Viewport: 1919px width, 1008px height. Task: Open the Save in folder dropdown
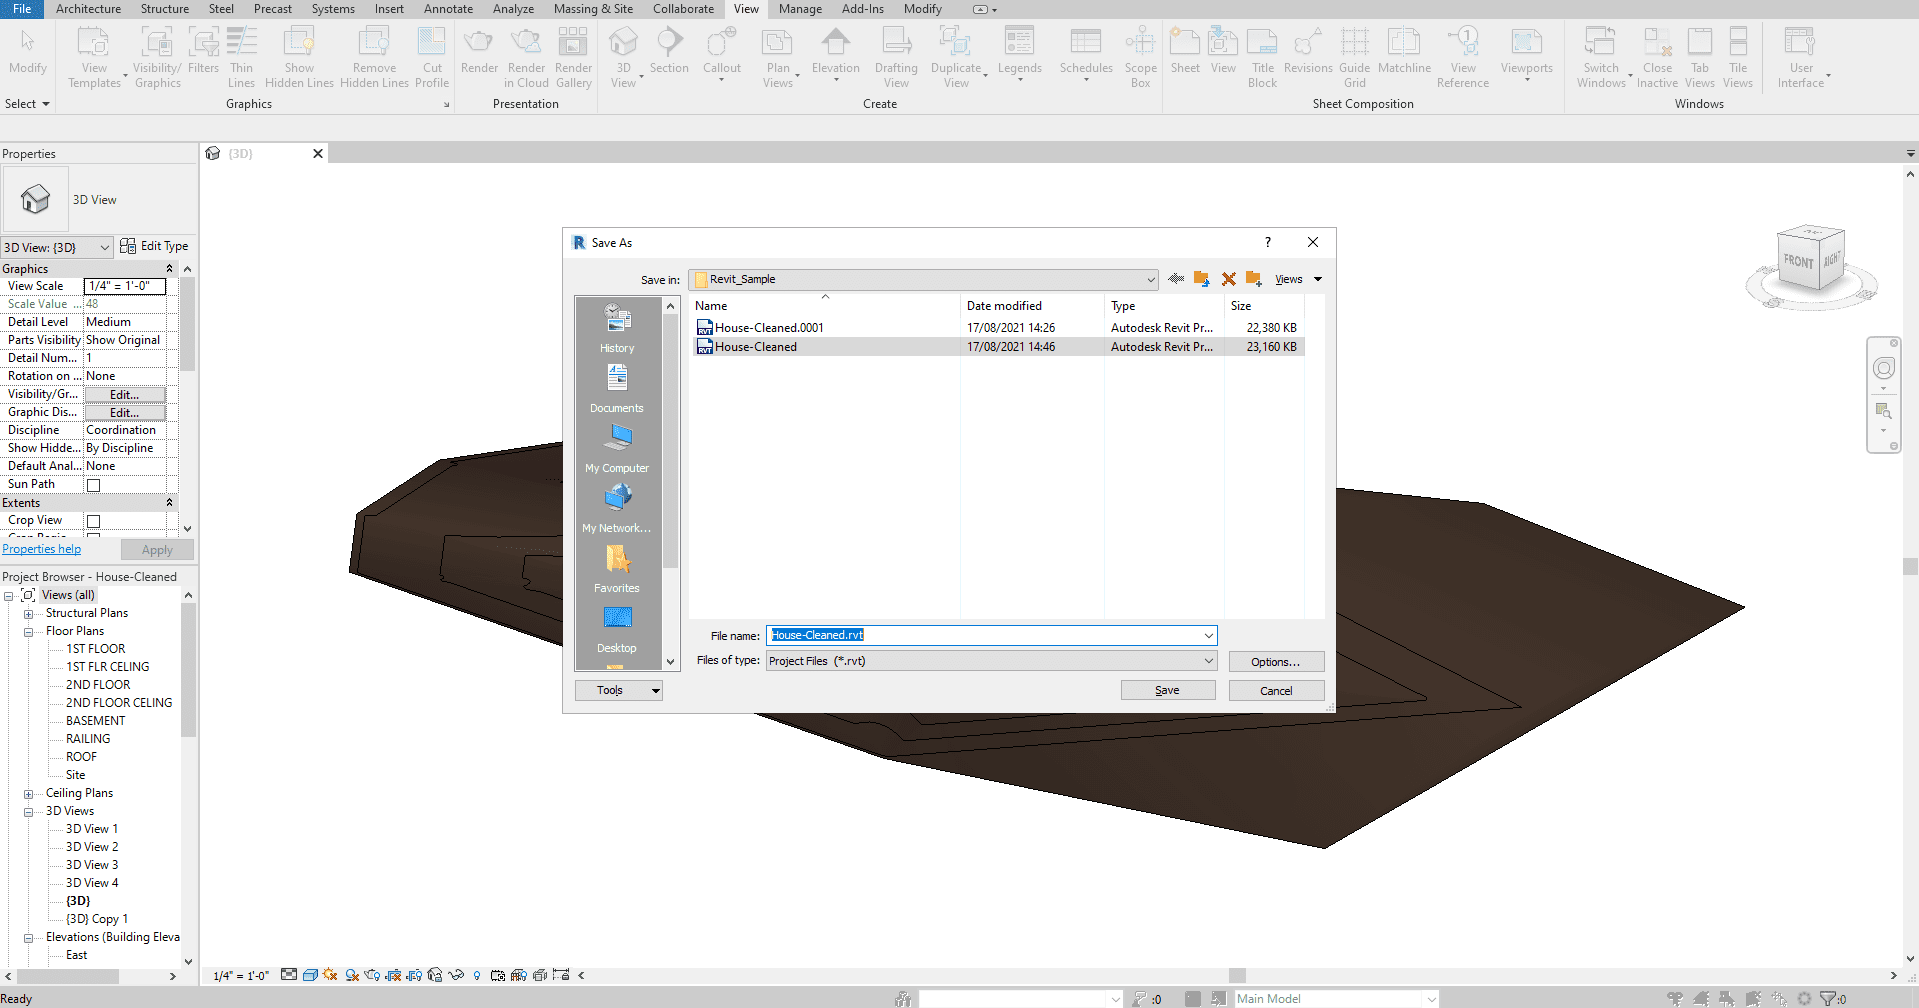coord(1150,280)
